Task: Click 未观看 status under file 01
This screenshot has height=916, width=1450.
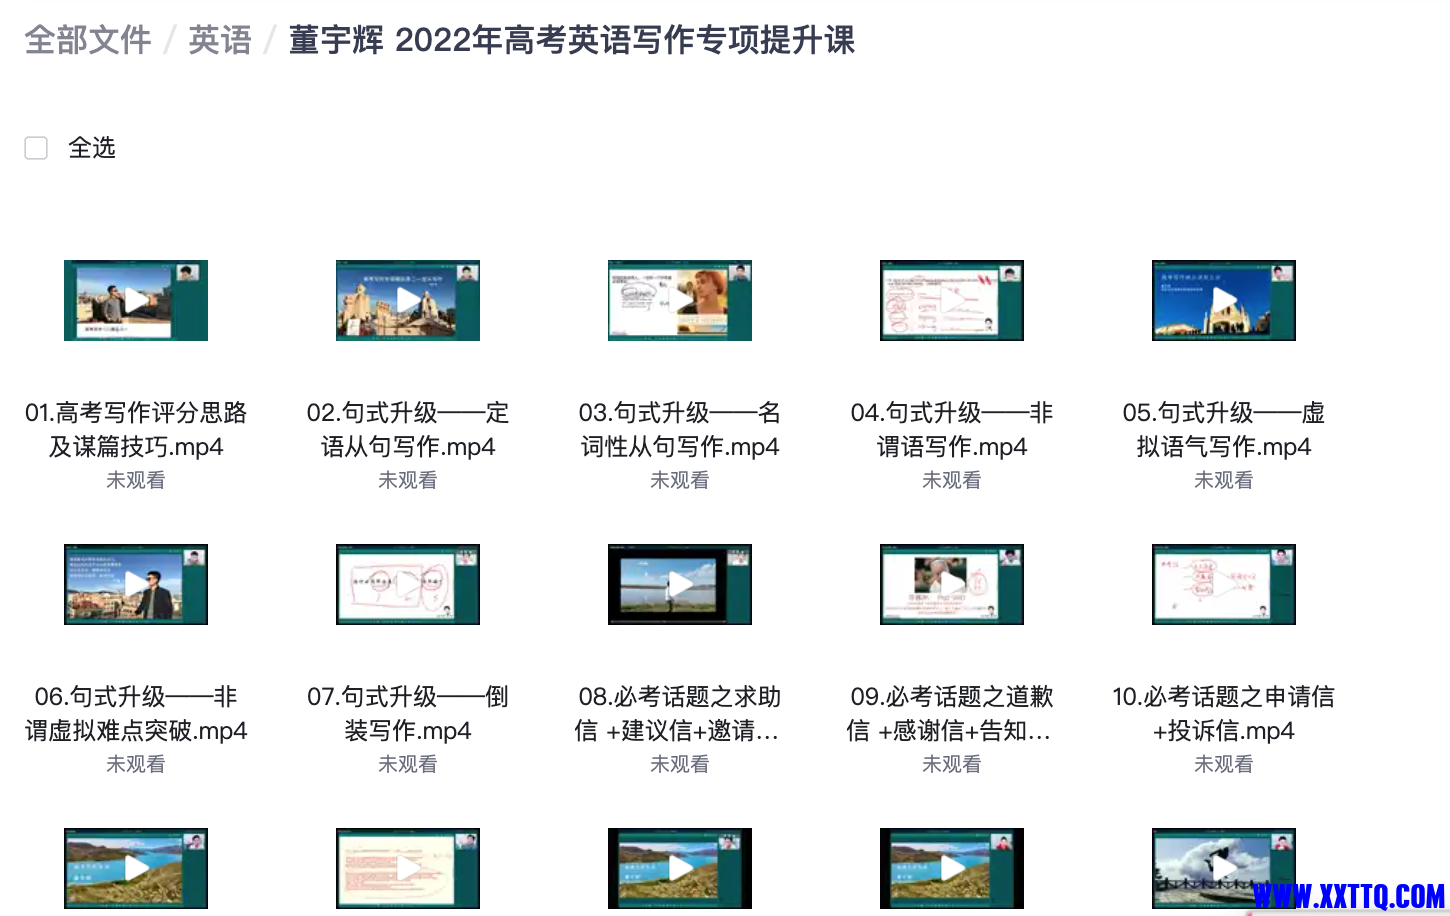Action: click(136, 480)
